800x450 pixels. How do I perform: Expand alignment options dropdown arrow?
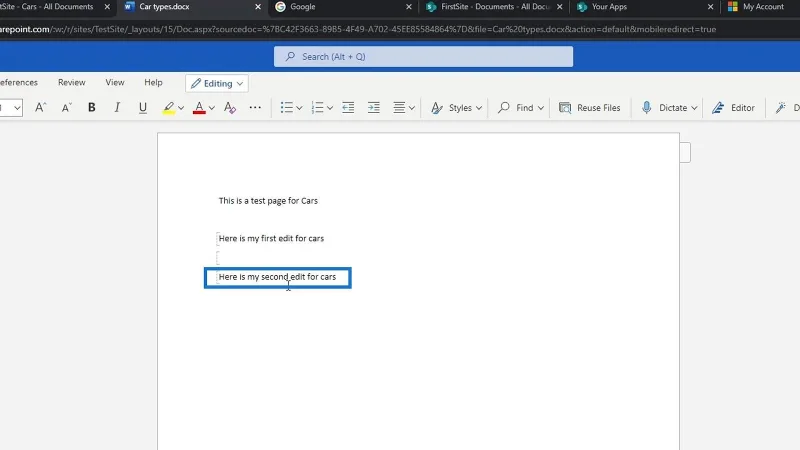pyautogui.click(x=412, y=108)
